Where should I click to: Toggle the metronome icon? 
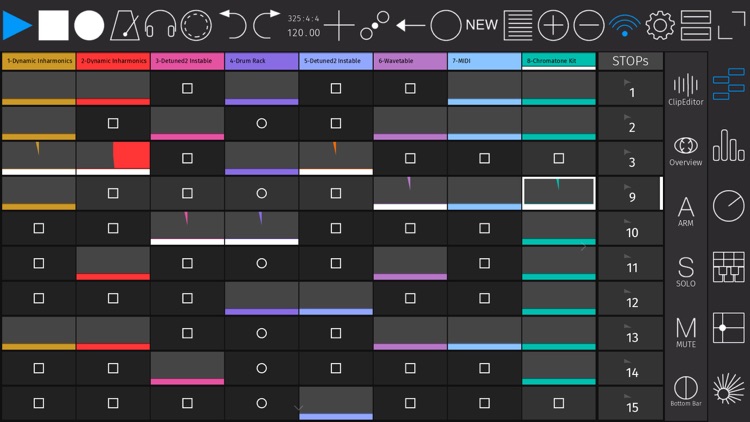tap(125, 25)
